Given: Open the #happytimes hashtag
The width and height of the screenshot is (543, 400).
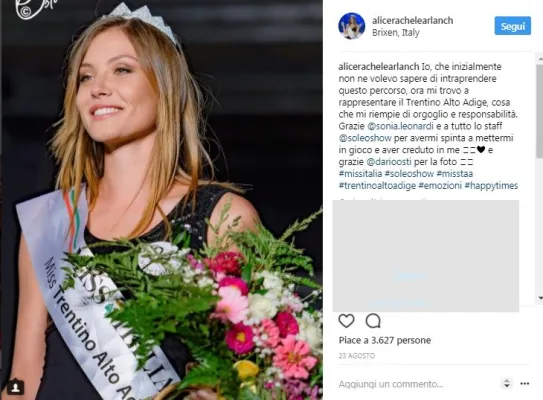Looking at the screenshot, I should coord(491,186).
